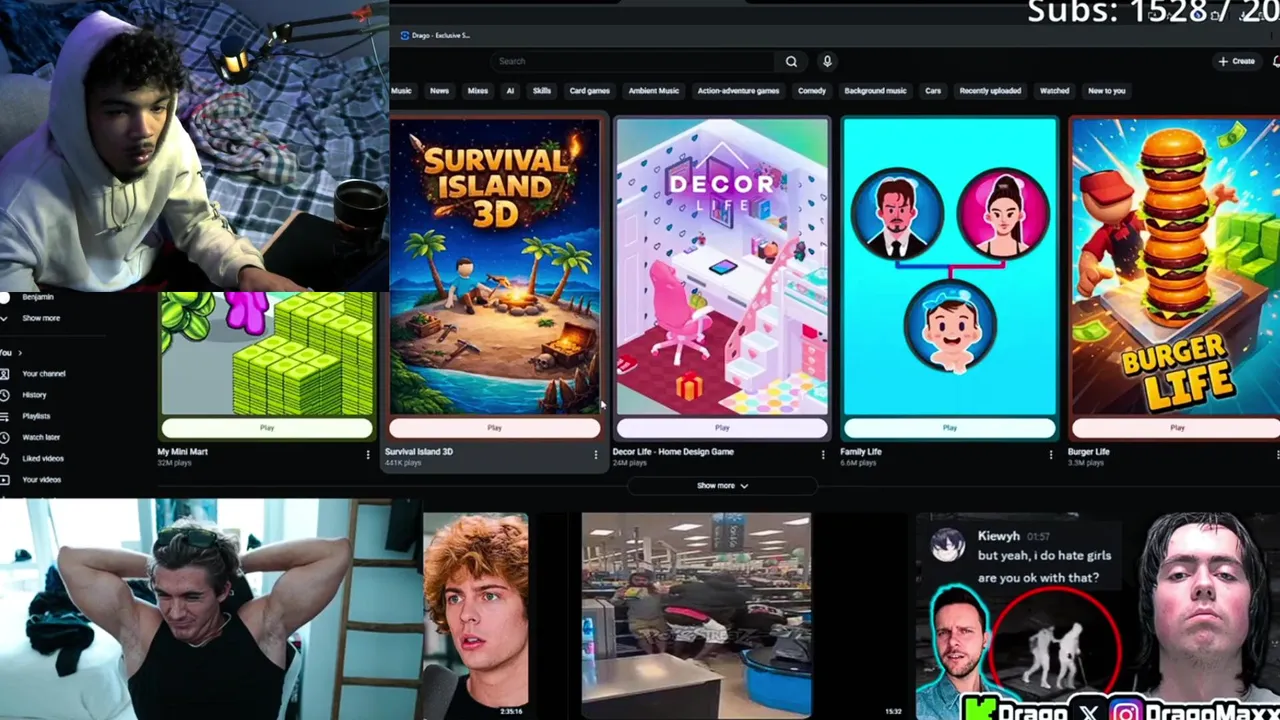Select the AI filter chip

point(510,91)
